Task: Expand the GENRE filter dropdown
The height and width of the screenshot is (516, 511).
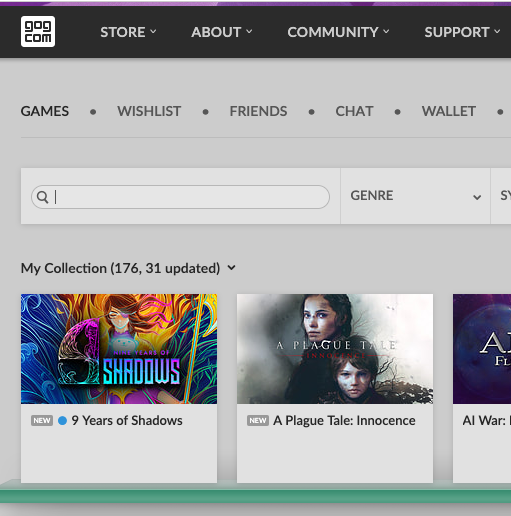Action: [x=415, y=196]
